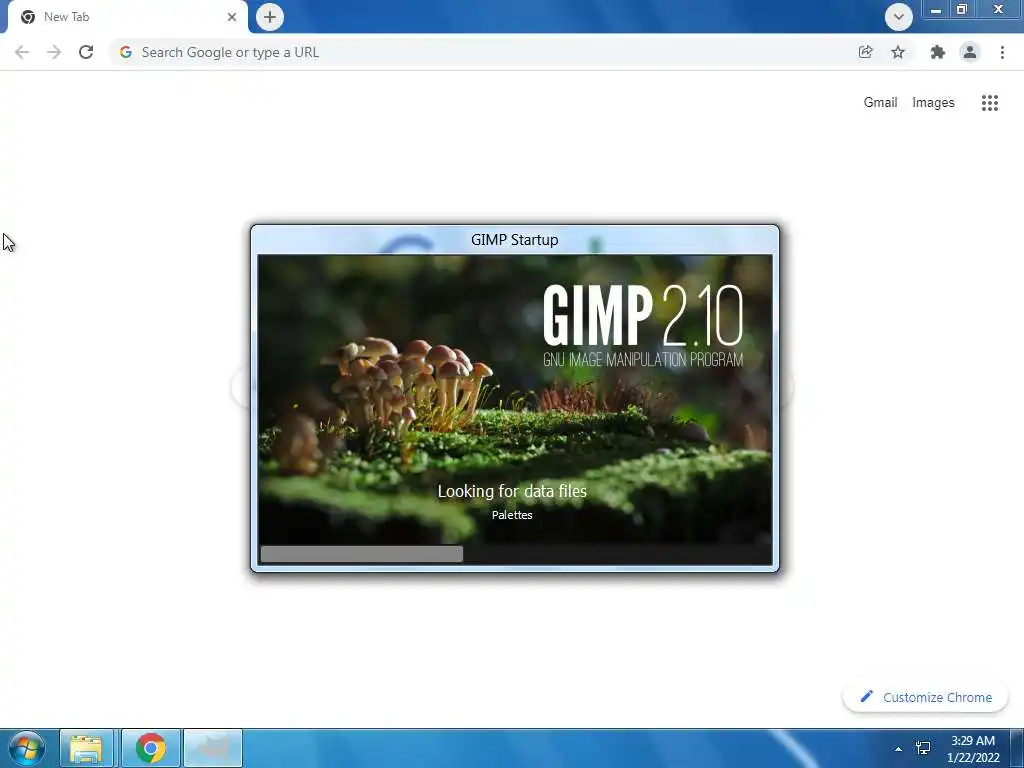Click the share page icon in the address bar
The width and height of the screenshot is (1024, 768).
pyautogui.click(x=865, y=52)
